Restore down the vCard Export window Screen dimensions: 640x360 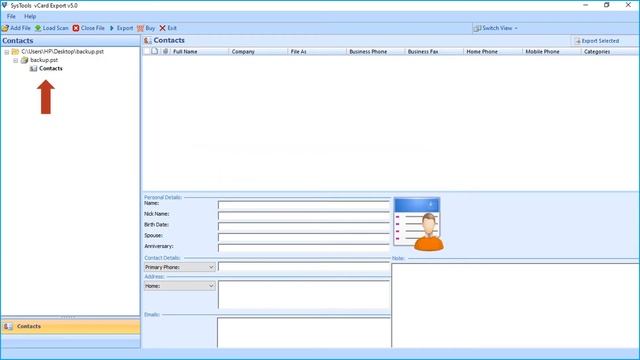click(x=607, y=5)
